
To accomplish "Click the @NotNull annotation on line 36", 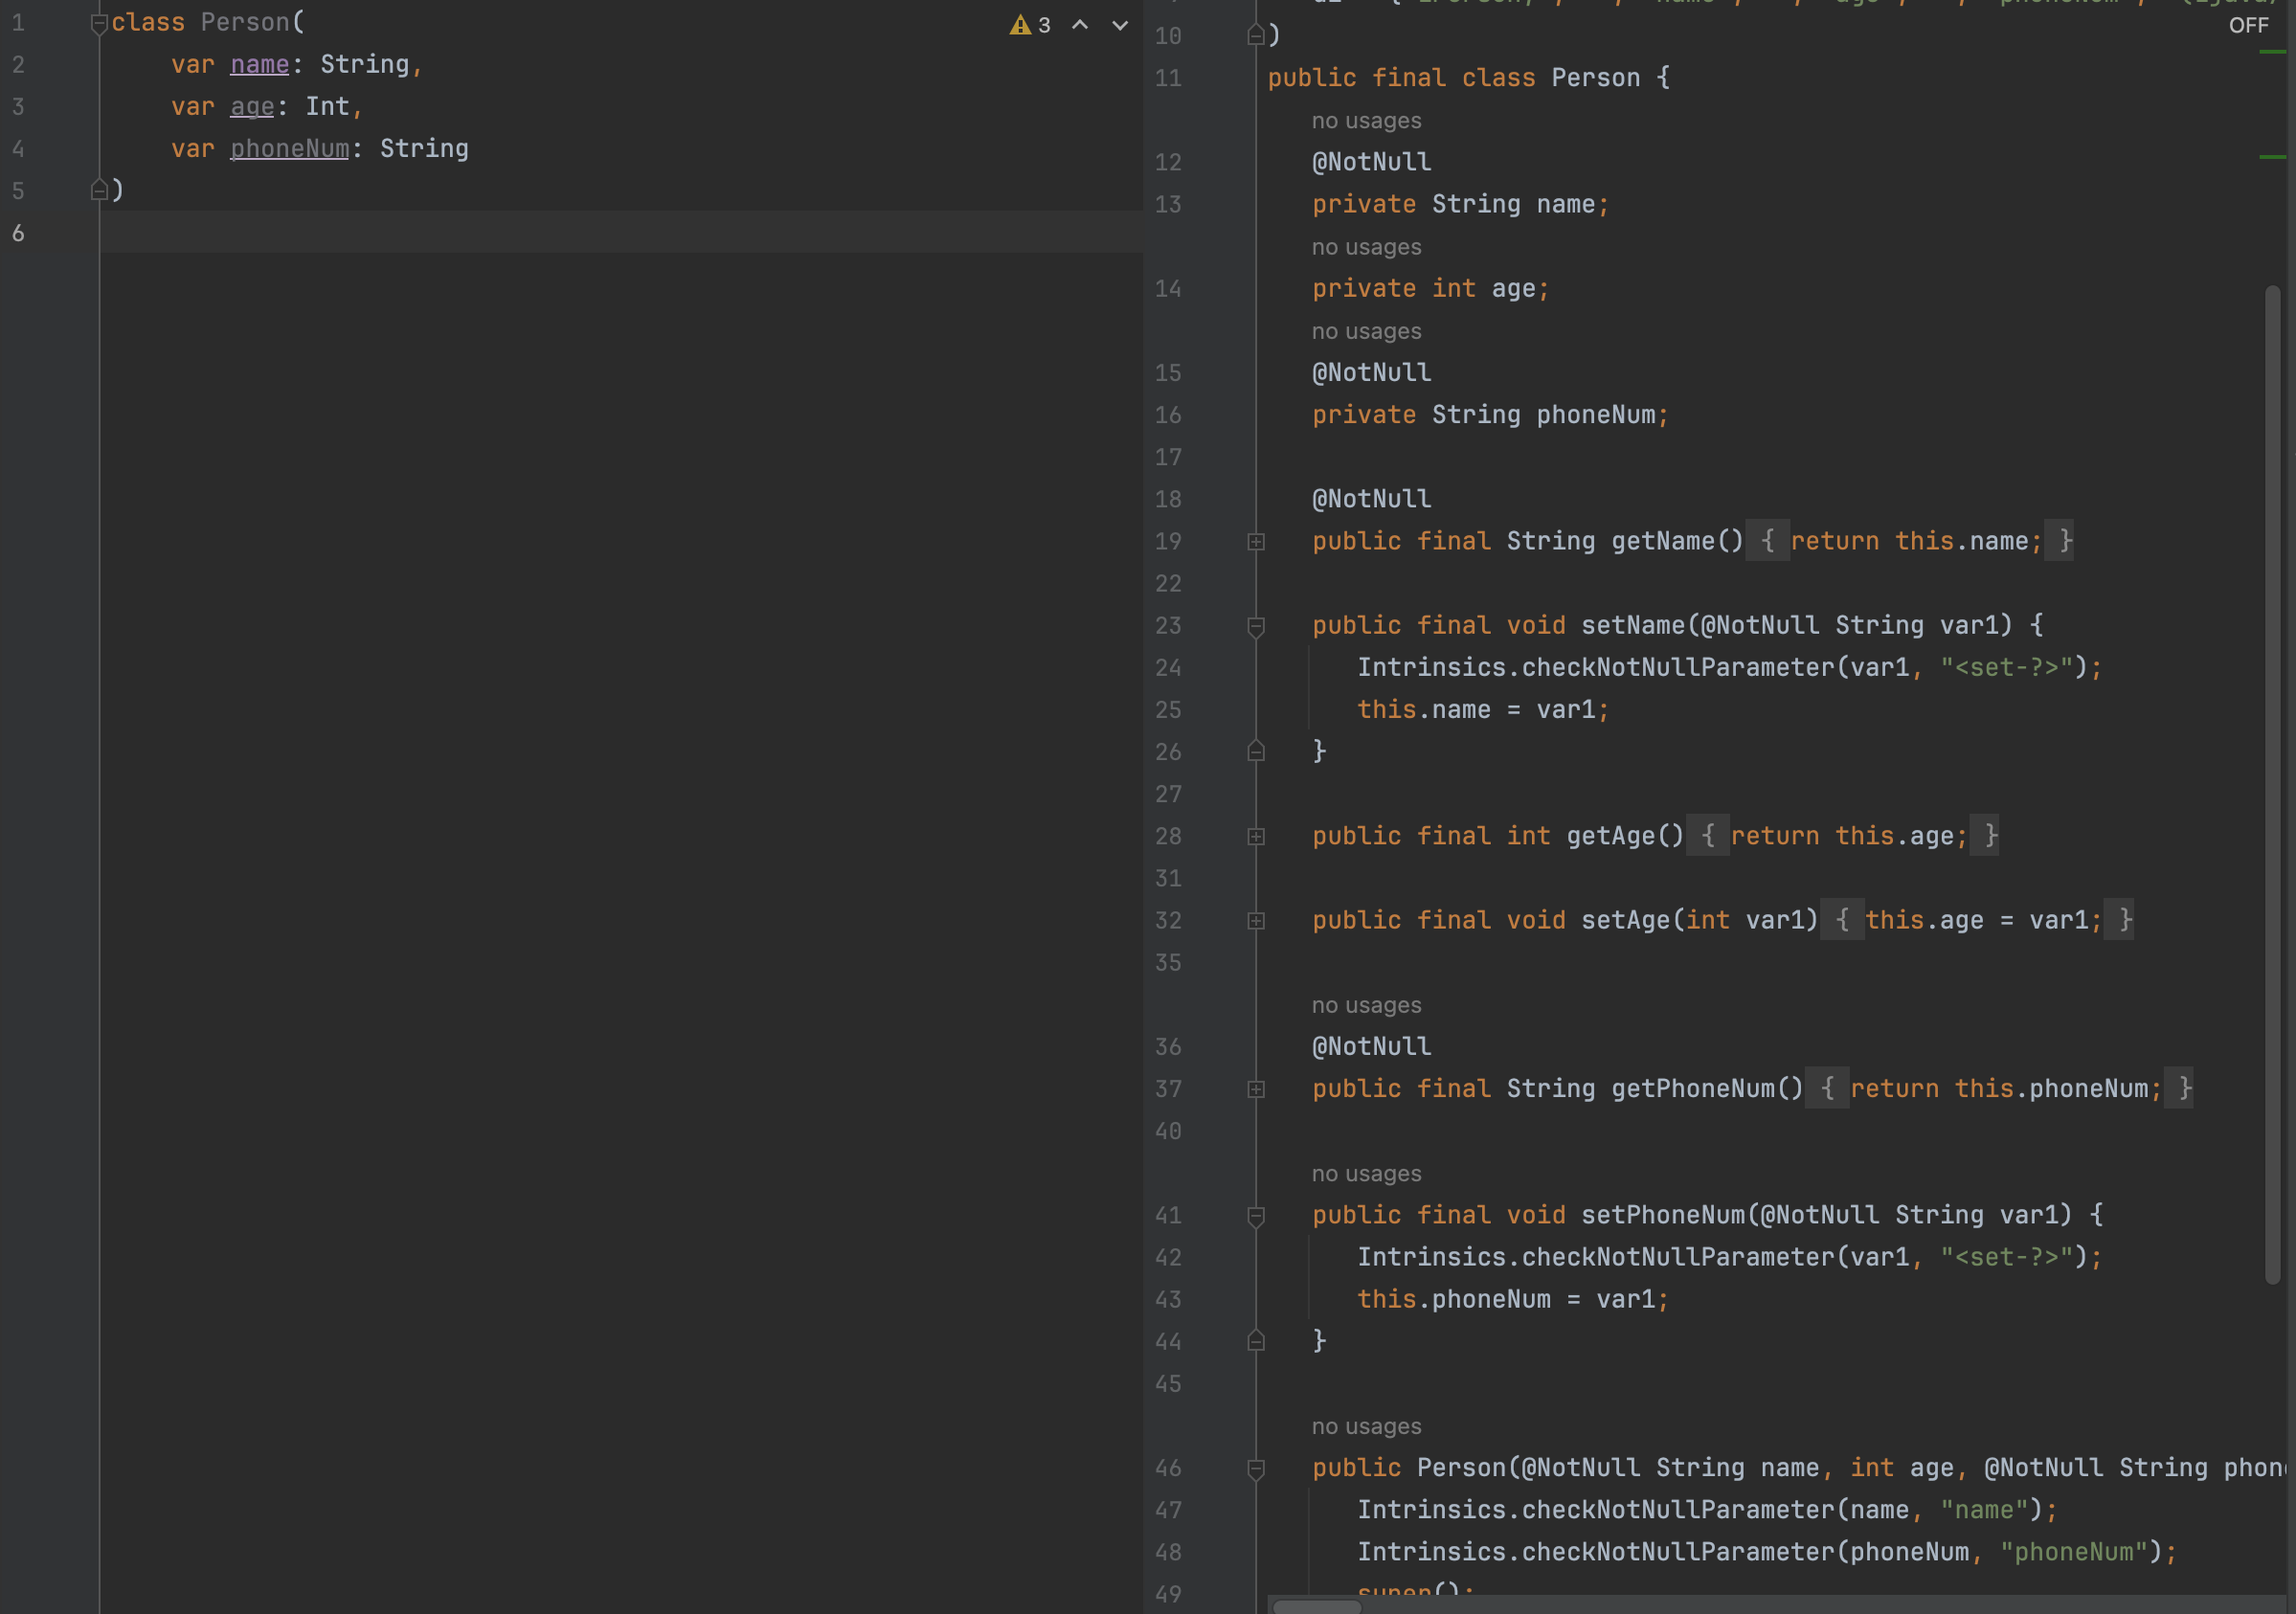I will pos(1371,1047).
